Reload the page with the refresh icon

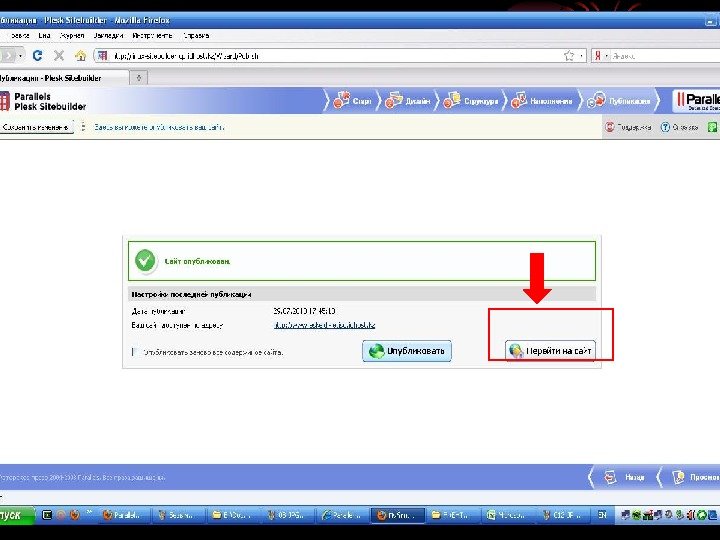pos(38,56)
